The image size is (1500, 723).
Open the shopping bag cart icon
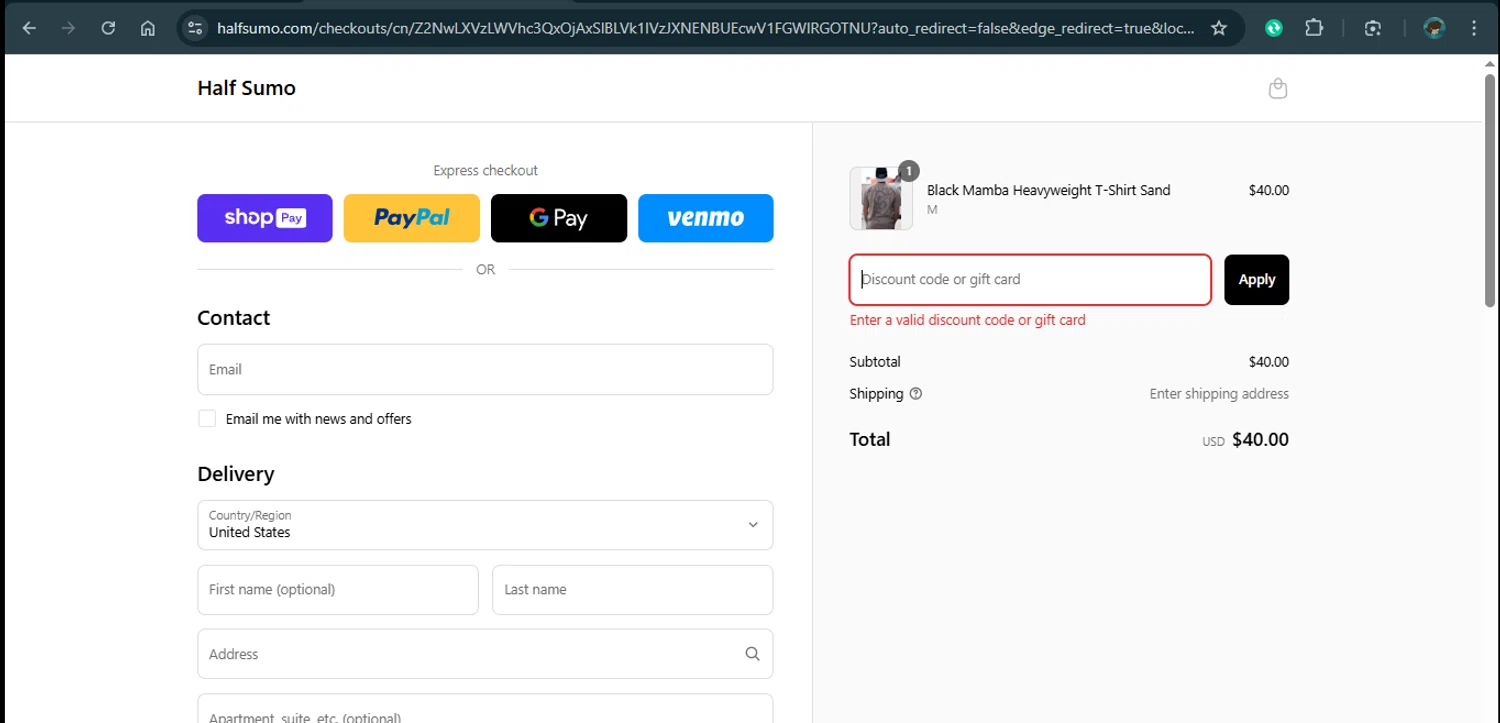coord(1277,88)
